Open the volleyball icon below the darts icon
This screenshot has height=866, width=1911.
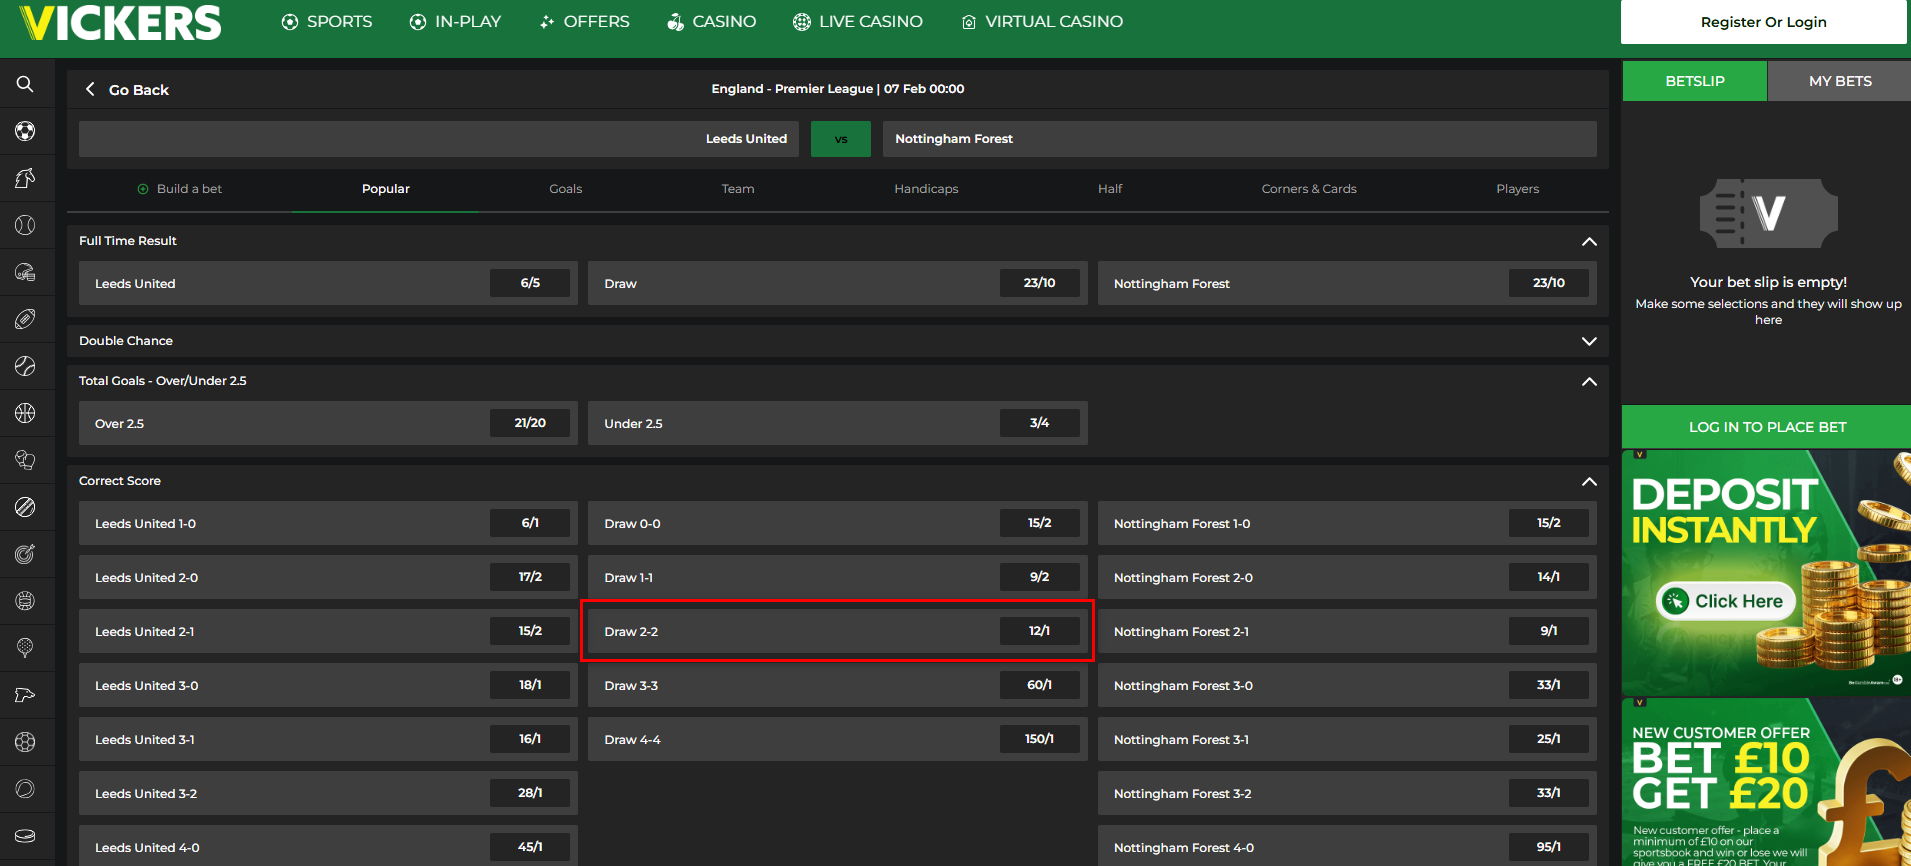coord(25,601)
